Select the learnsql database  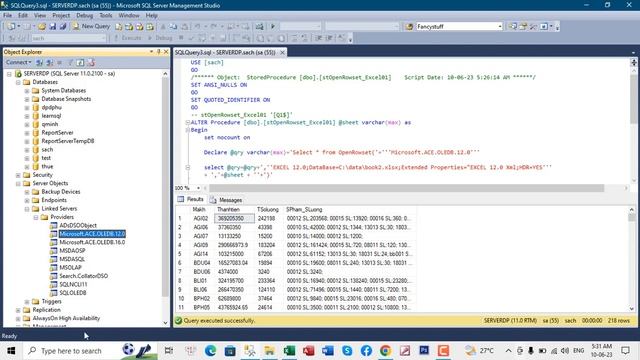coord(51,116)
